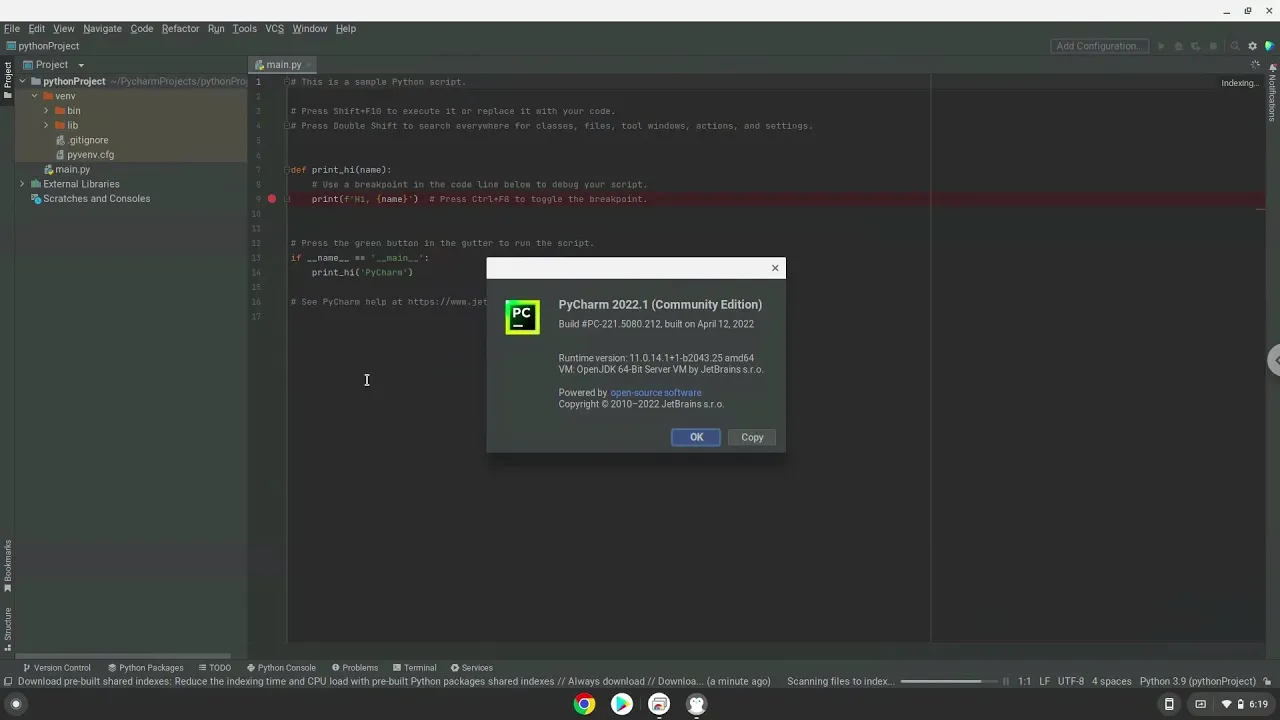
Task: Click the main.py file icon in project tree
Action: coord(49,170)
